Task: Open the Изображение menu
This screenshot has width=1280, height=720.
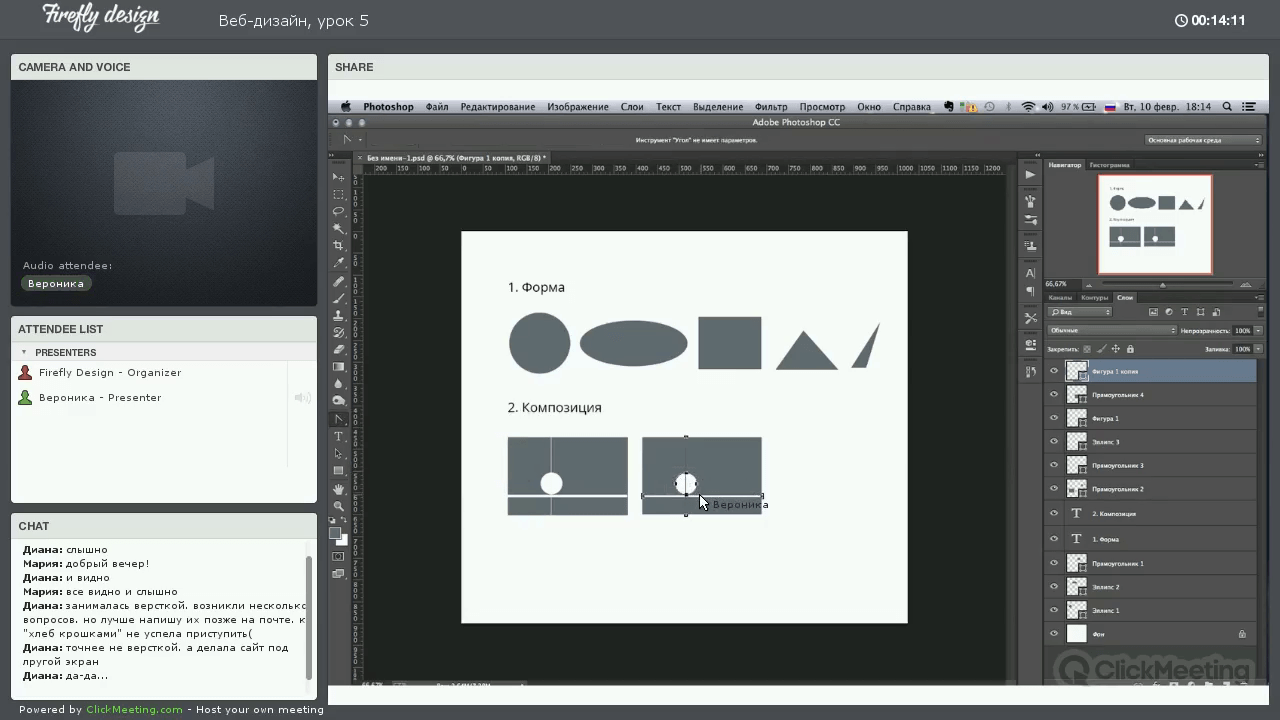Action: pos(578,107)
